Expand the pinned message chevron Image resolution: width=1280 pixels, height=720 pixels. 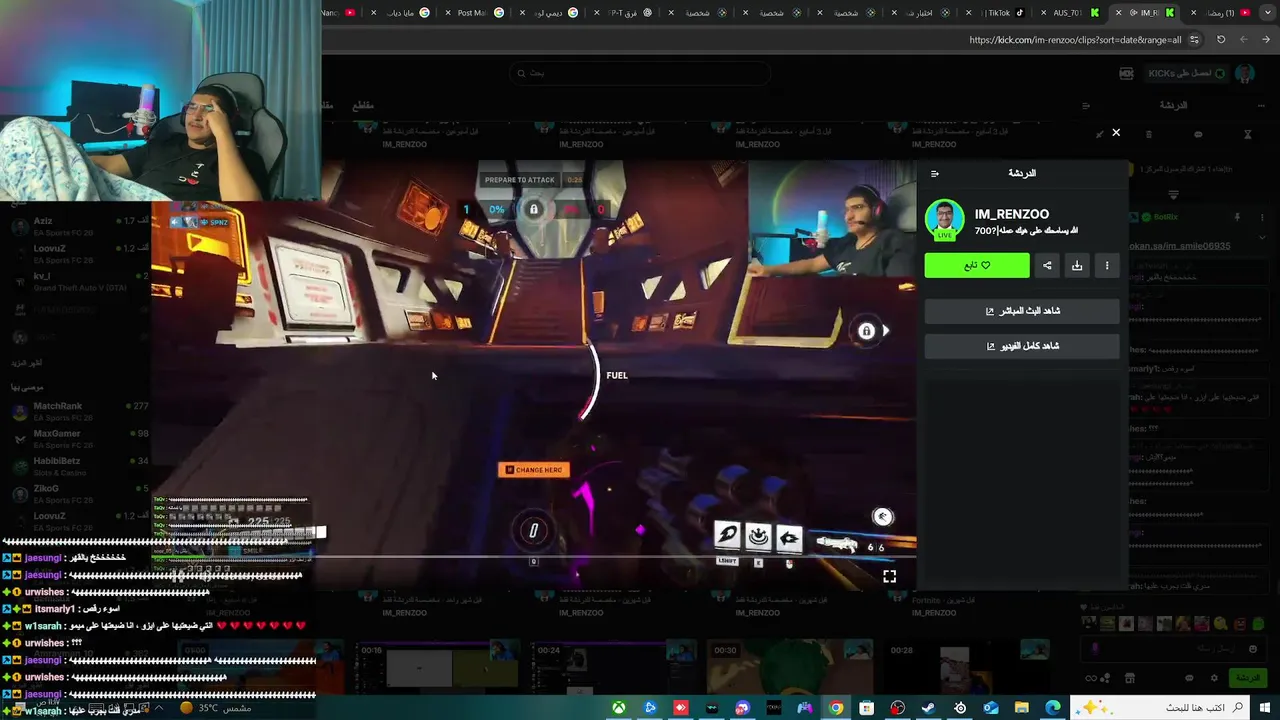pyautogui.click(x=1262, y=237)
